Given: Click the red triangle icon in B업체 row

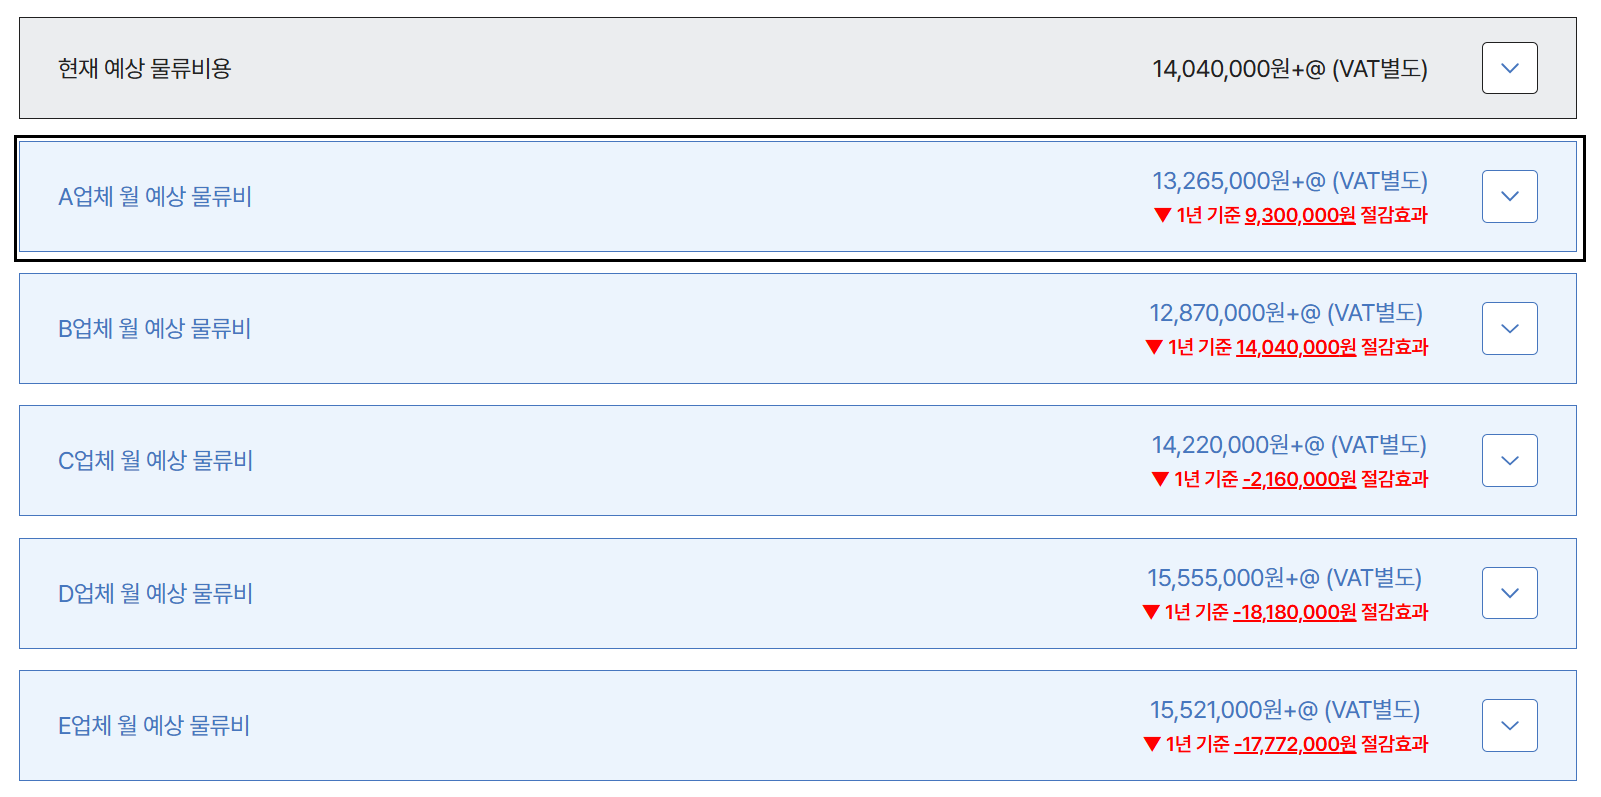Looking at the screenshot, I should [1154, 347].
